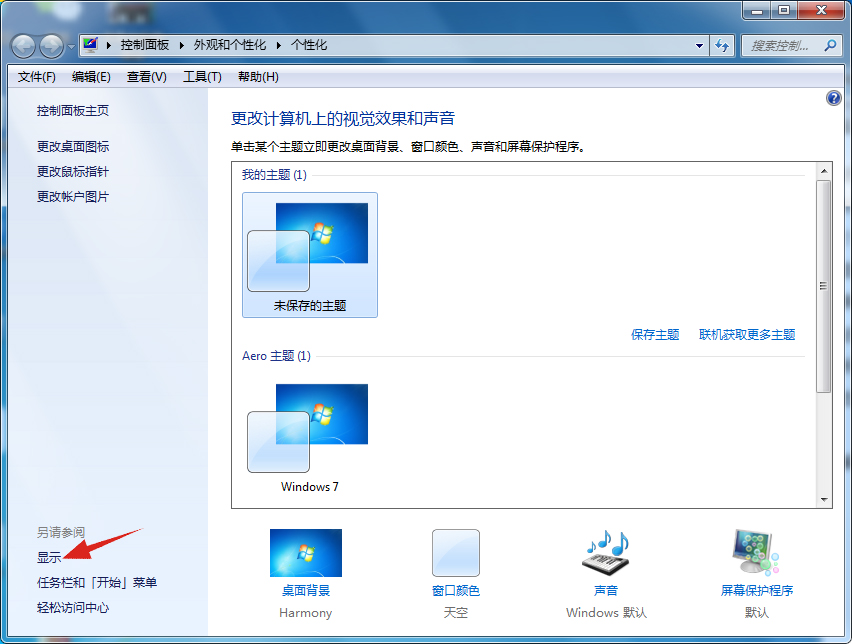The height and width of the screenshot is (644, 852).
Task: Open the 窗口颜色 text link
Action: tap(456, 591)
